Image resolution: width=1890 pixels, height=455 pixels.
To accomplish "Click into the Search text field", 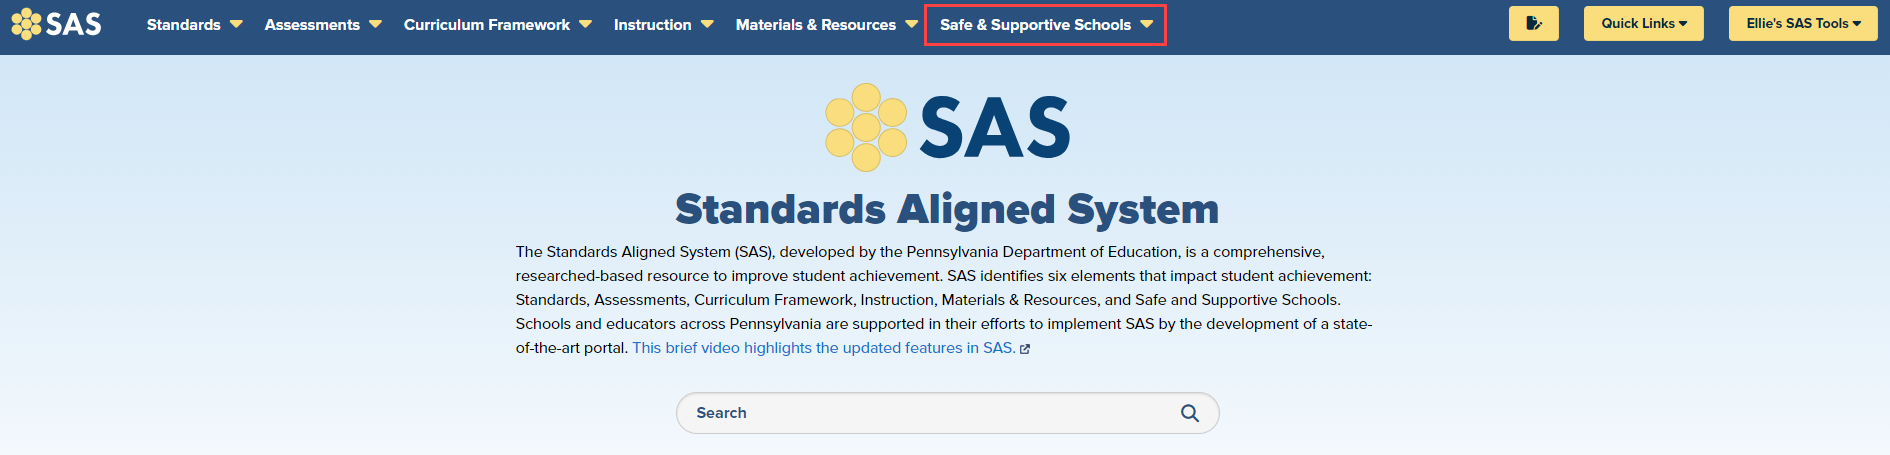I will tap(930, 413).
